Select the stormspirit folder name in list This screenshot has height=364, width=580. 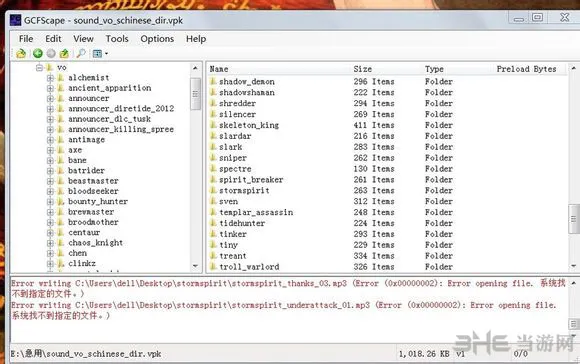244,191
